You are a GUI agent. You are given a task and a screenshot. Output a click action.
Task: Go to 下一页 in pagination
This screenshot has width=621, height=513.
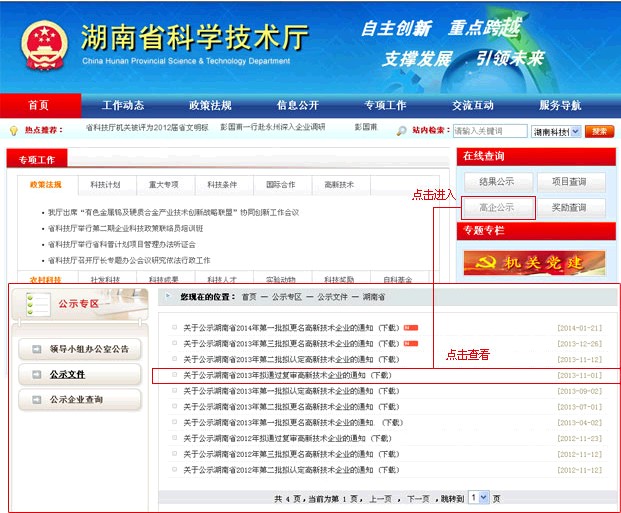(416, 498)
